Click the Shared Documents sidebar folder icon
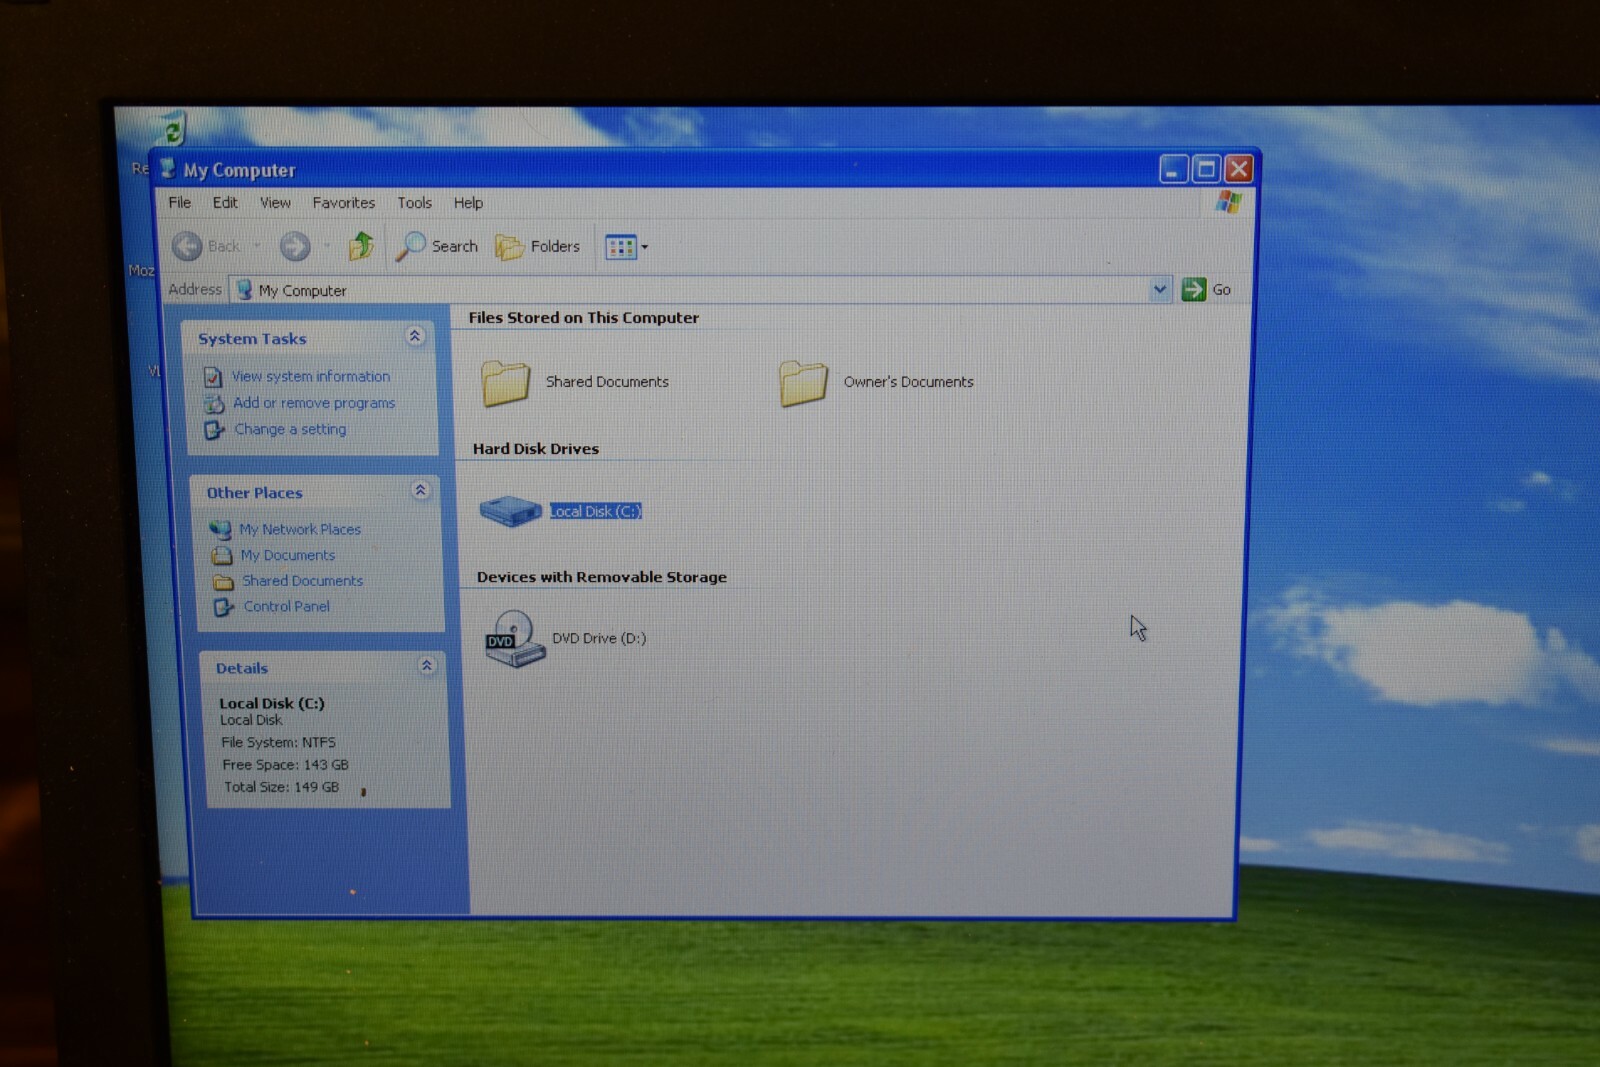1600x1067 pixels. [x=223, y=581]
